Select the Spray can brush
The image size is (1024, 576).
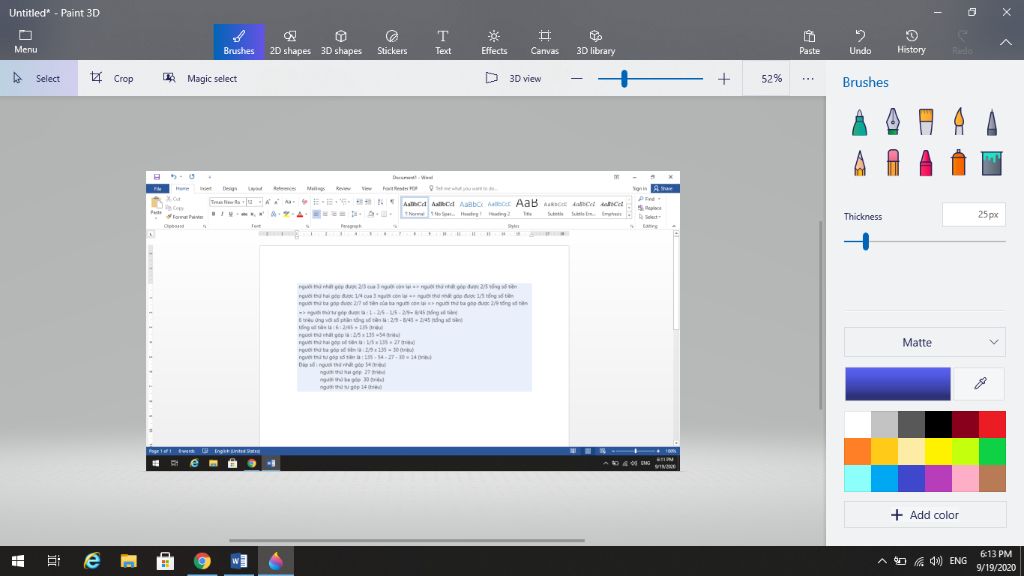tap(959, 163)
